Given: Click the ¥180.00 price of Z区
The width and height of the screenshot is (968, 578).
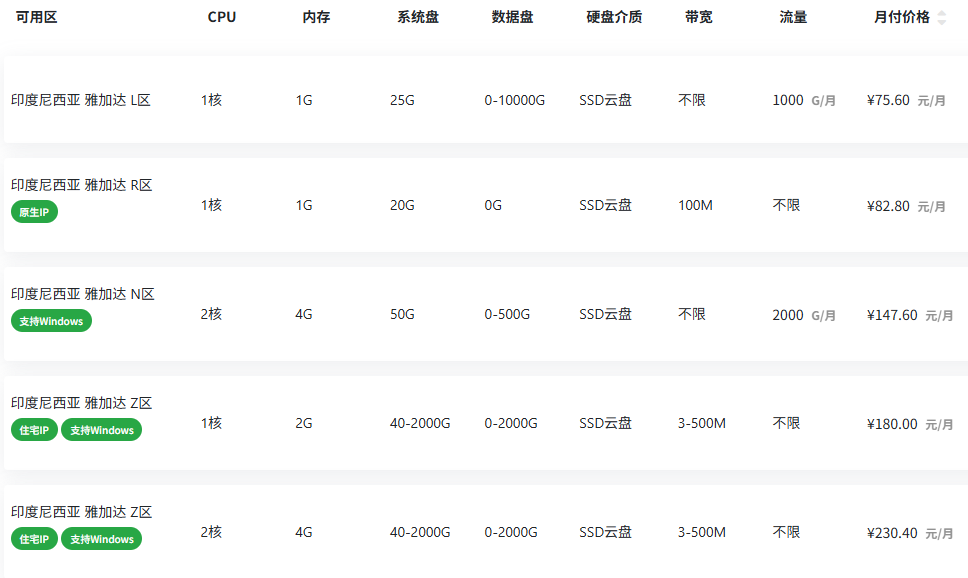Looking at the screenshot, I should [892, 424].
